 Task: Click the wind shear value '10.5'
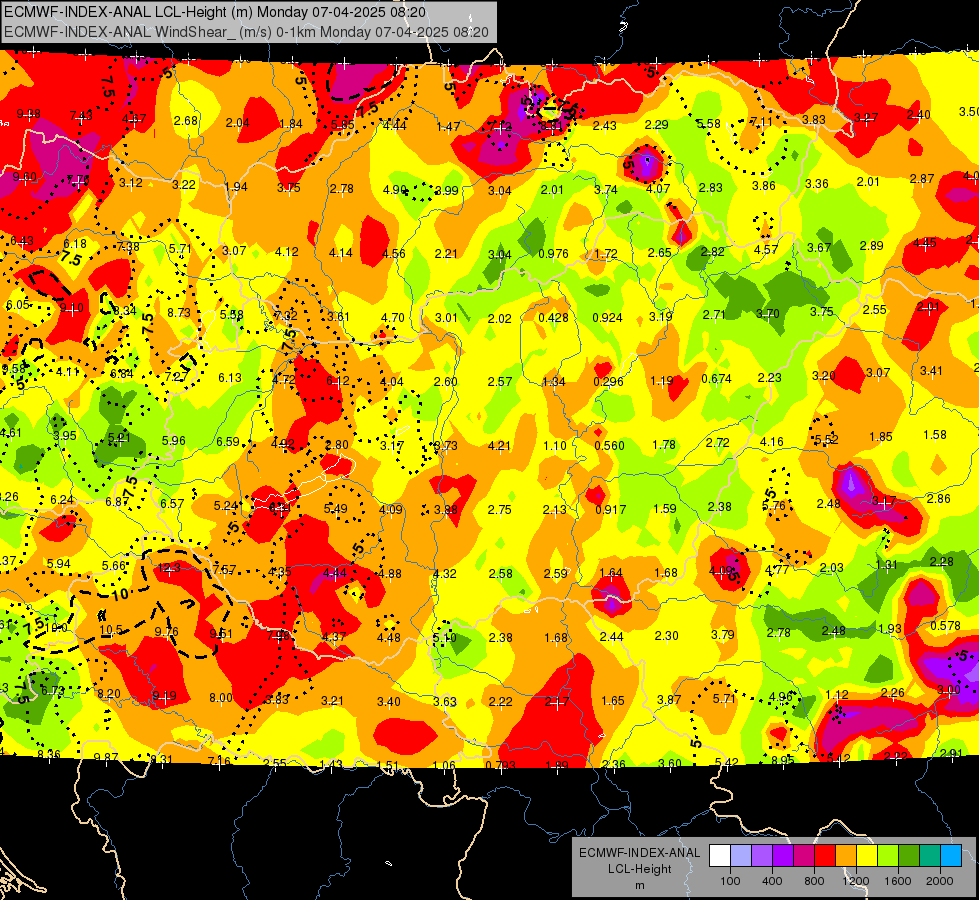tap(111, 630)
